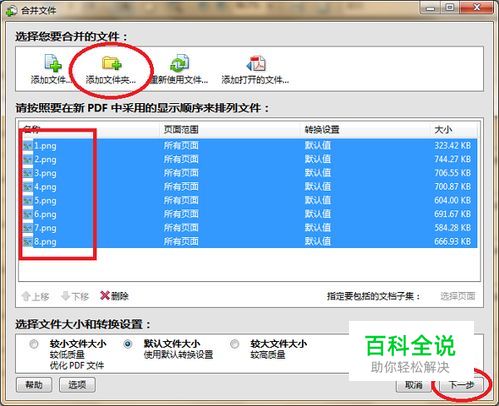Click the Next Step (下一步) button
Viewport: 499px width, 406px height.
[x=462, y=385]
